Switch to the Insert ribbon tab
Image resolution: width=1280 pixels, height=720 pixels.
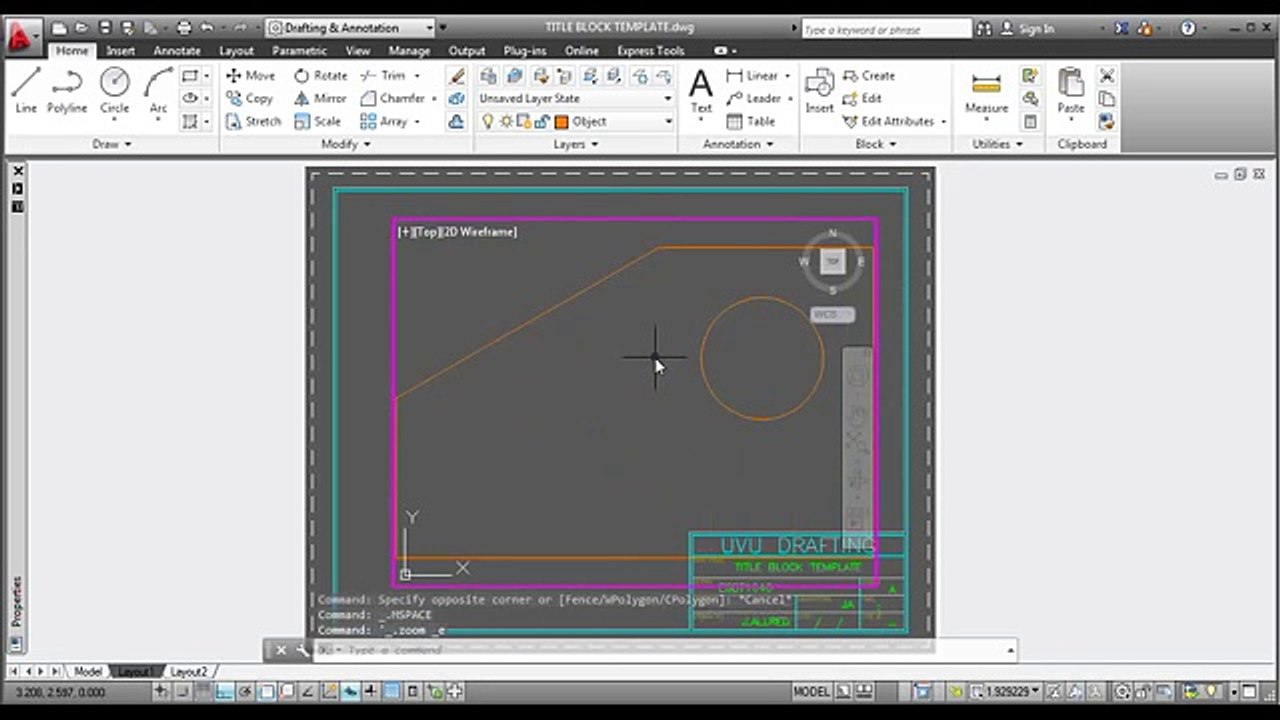coord(120,51)
